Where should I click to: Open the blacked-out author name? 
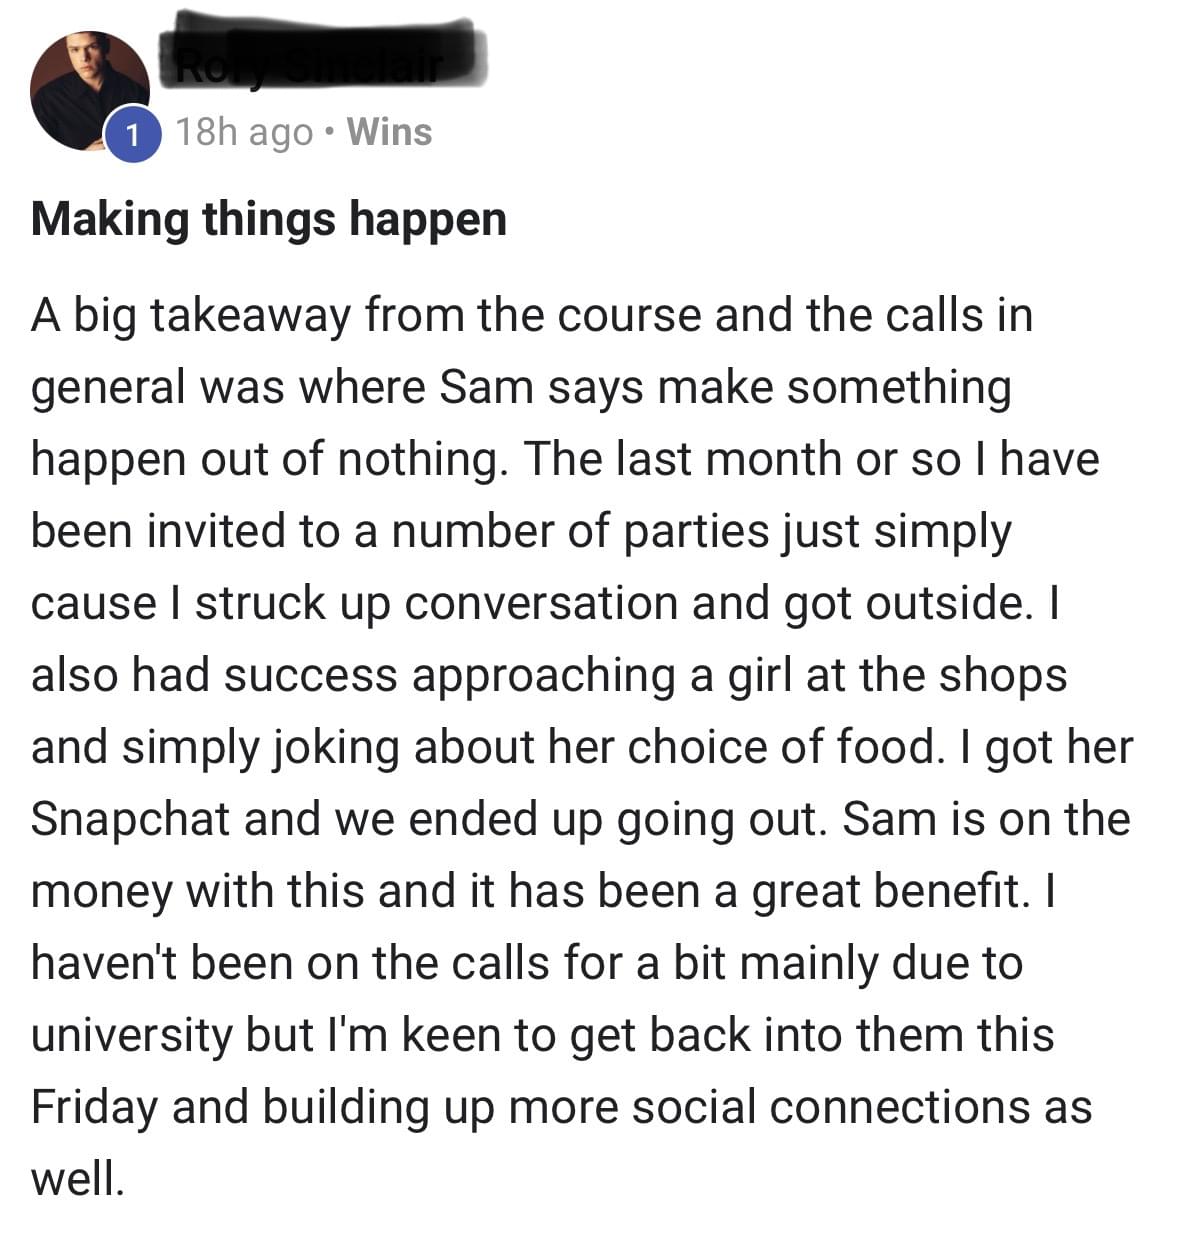(x=322, y=58)
